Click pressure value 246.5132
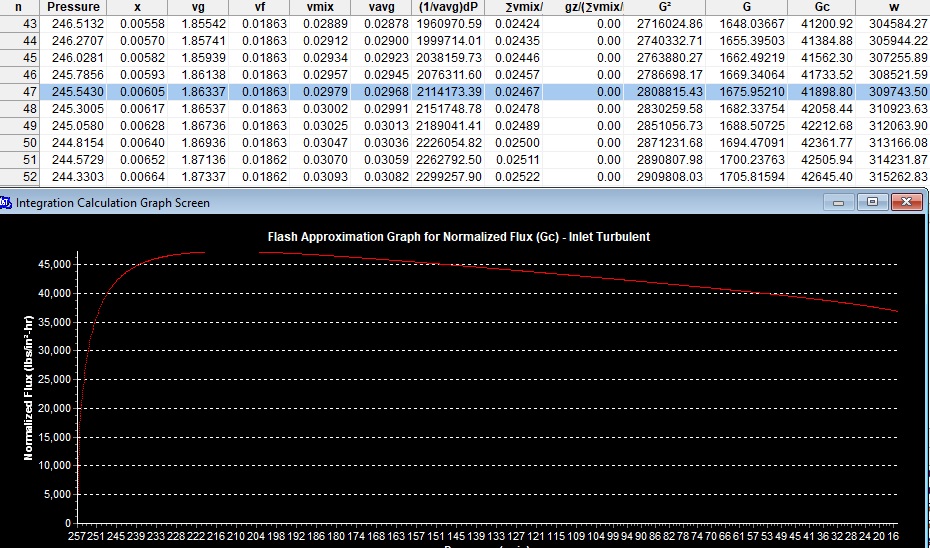Image resolution: width=930 pixels, height=548 pixels. pos(79,24)
